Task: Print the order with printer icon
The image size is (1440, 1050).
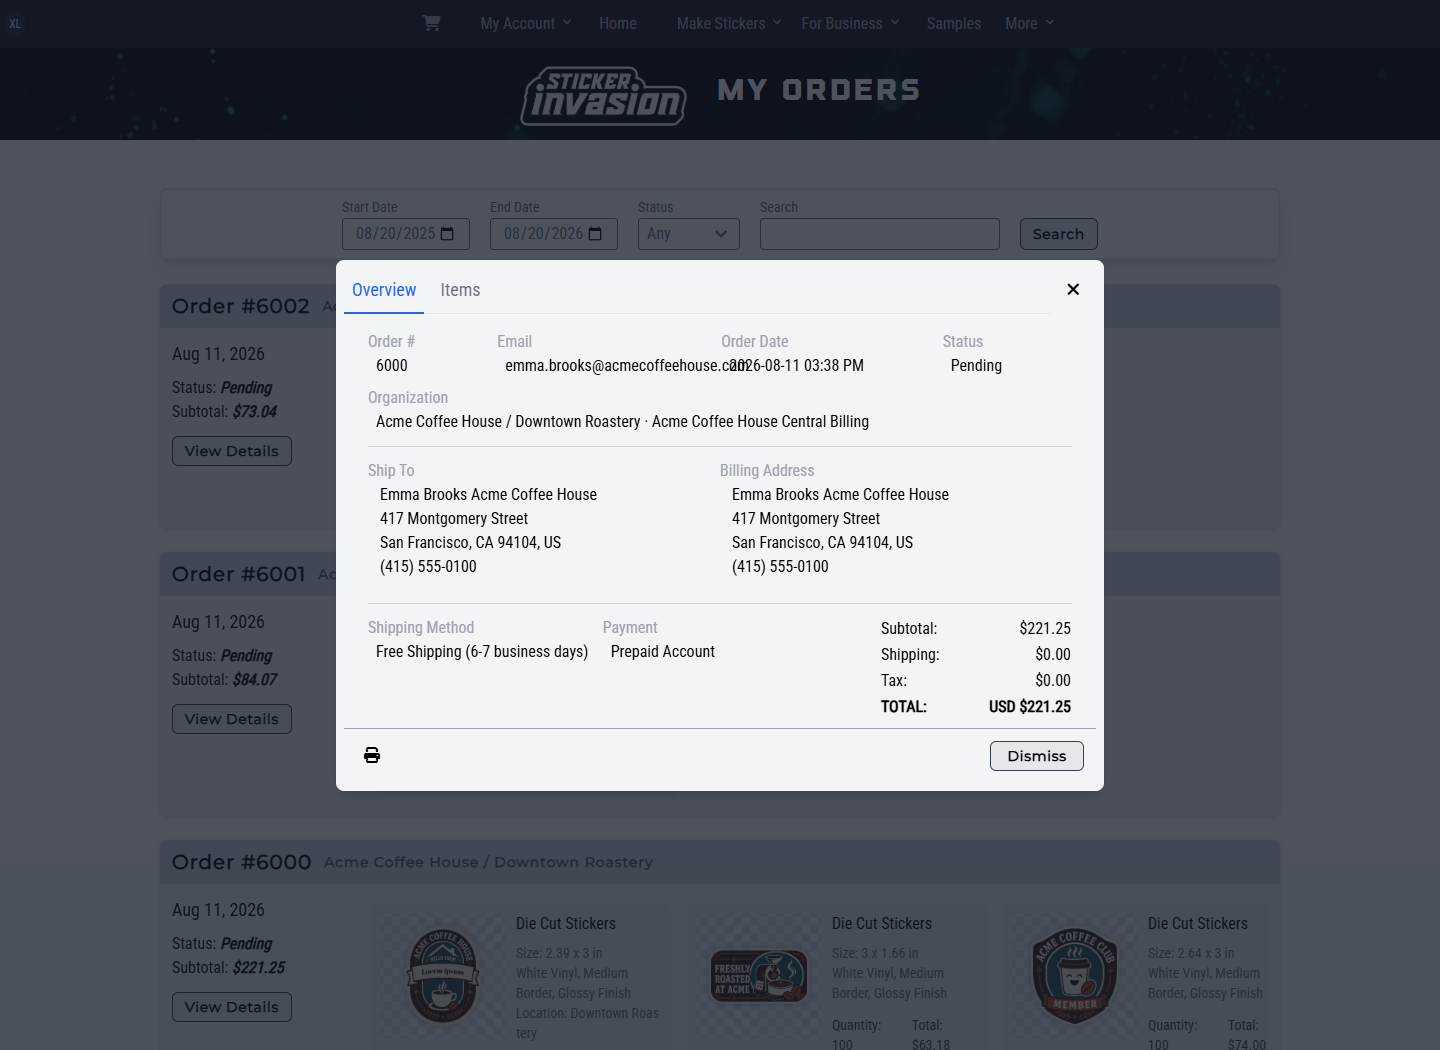Action: point(372,755)
